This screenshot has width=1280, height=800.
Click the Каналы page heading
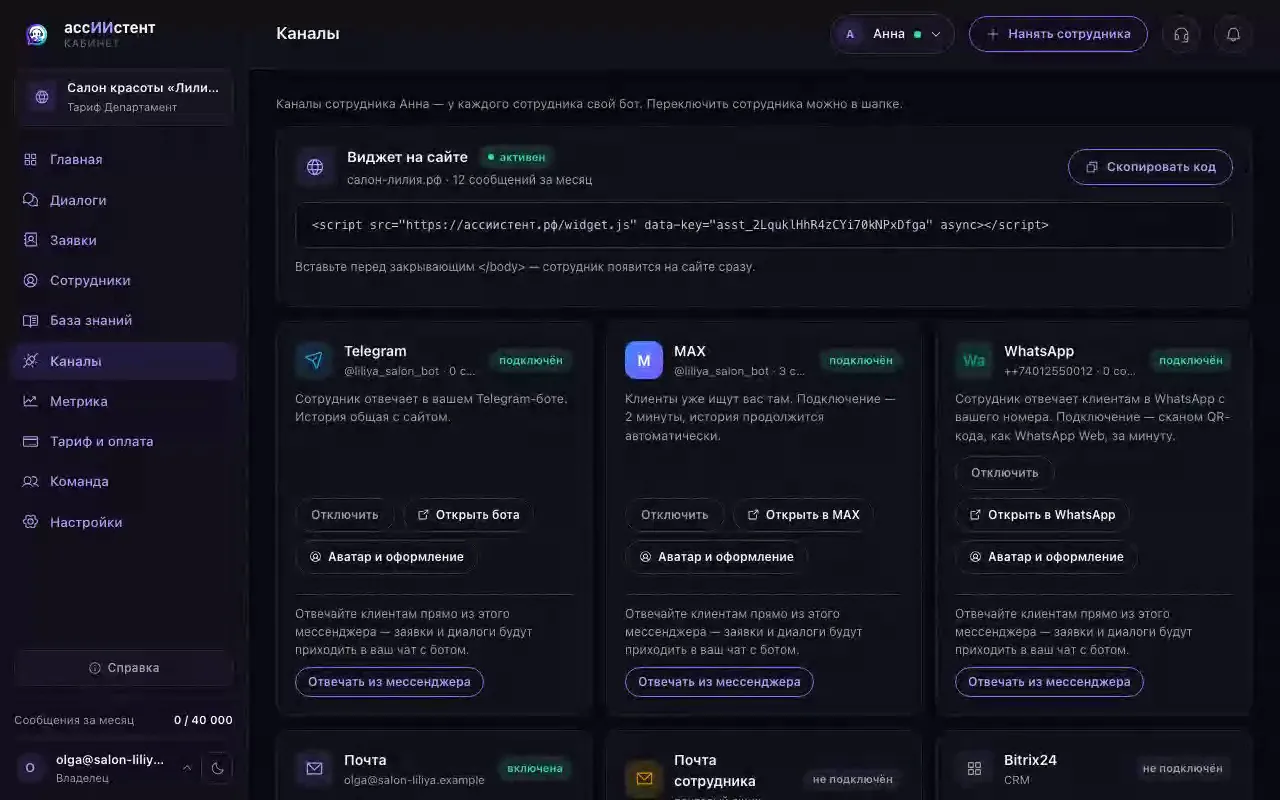308,34
